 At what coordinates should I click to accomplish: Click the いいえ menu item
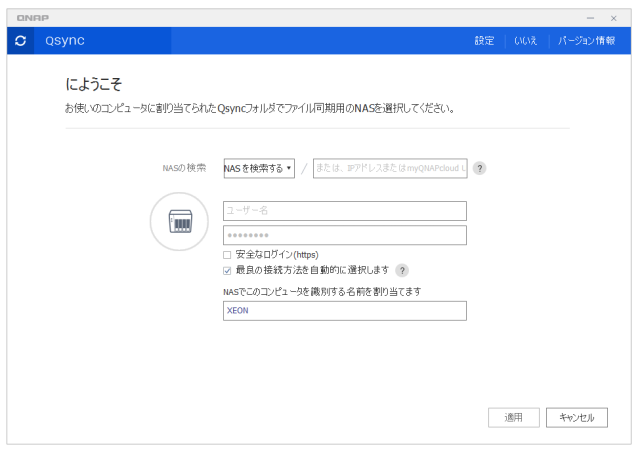pos(525,41)
